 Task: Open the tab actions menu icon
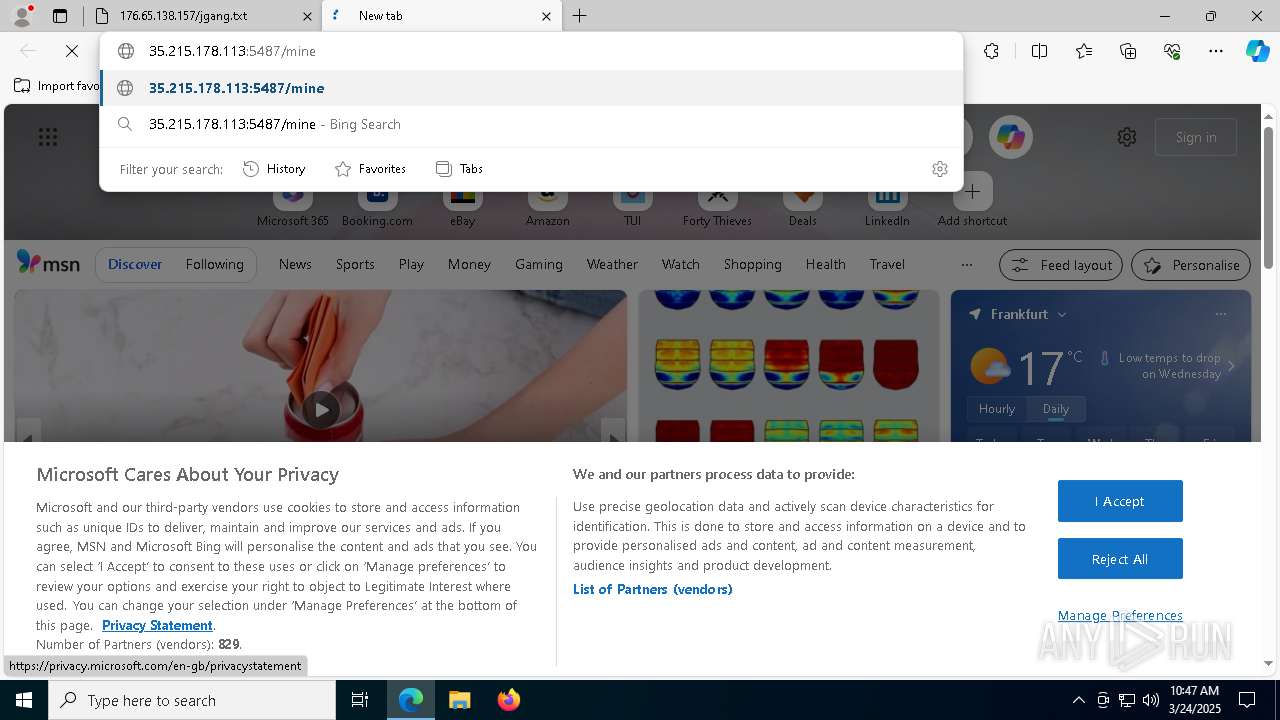click(x=60, y=16)
